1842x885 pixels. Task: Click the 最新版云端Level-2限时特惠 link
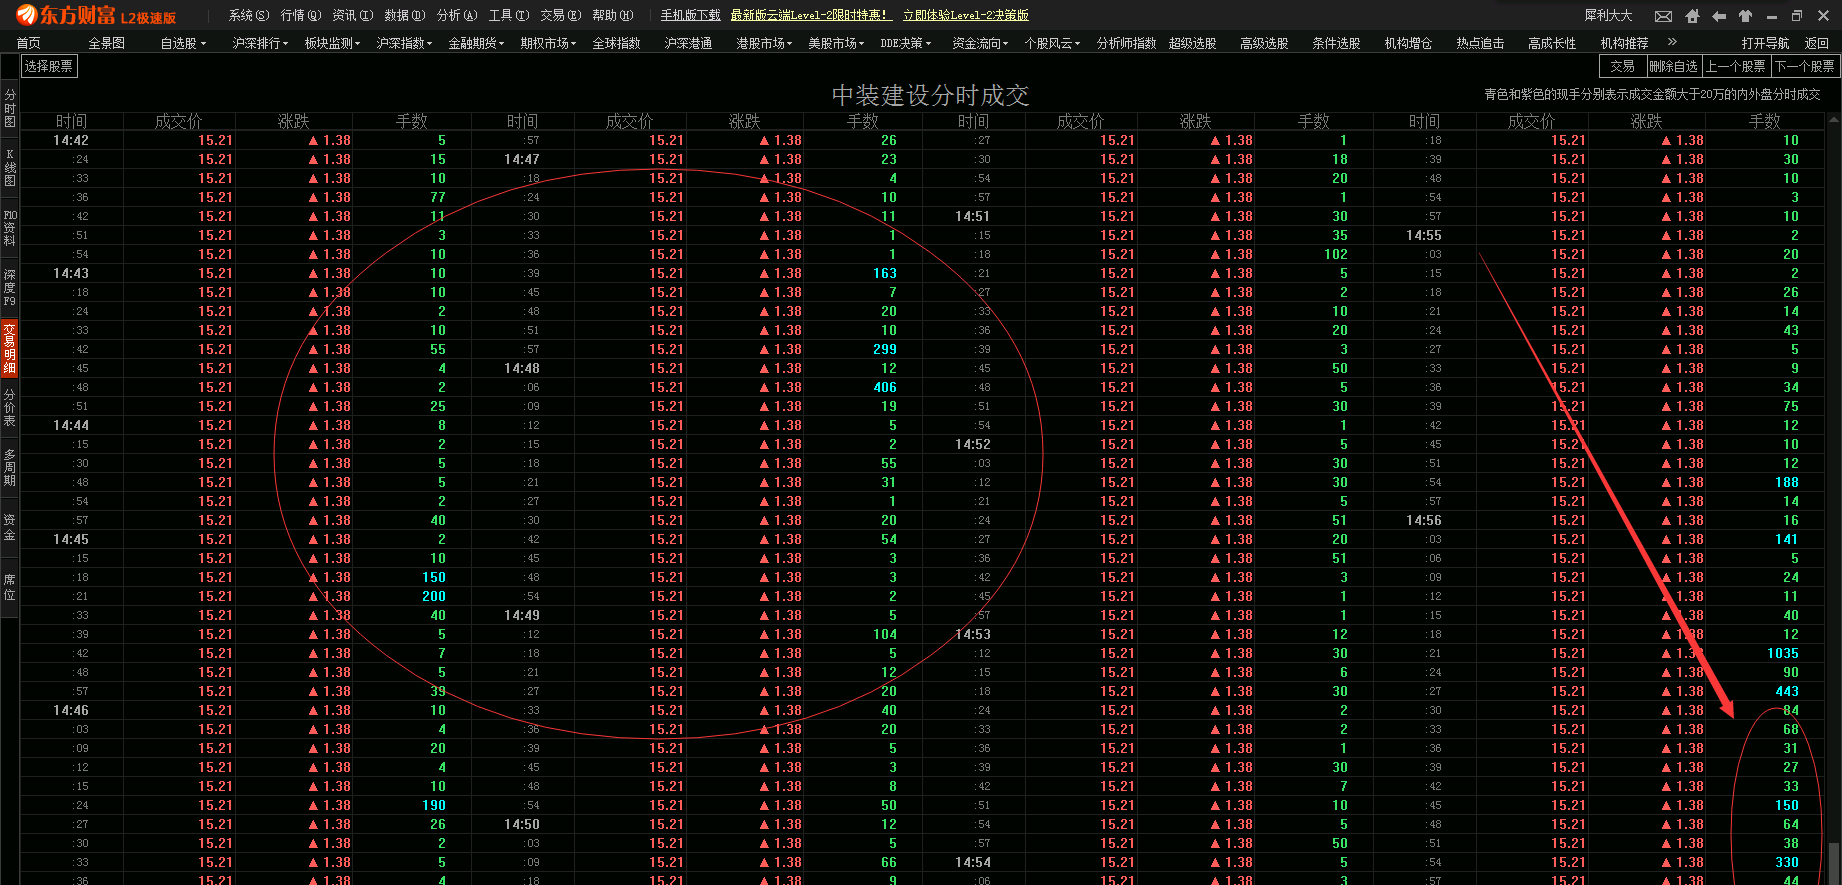(810, 15)
